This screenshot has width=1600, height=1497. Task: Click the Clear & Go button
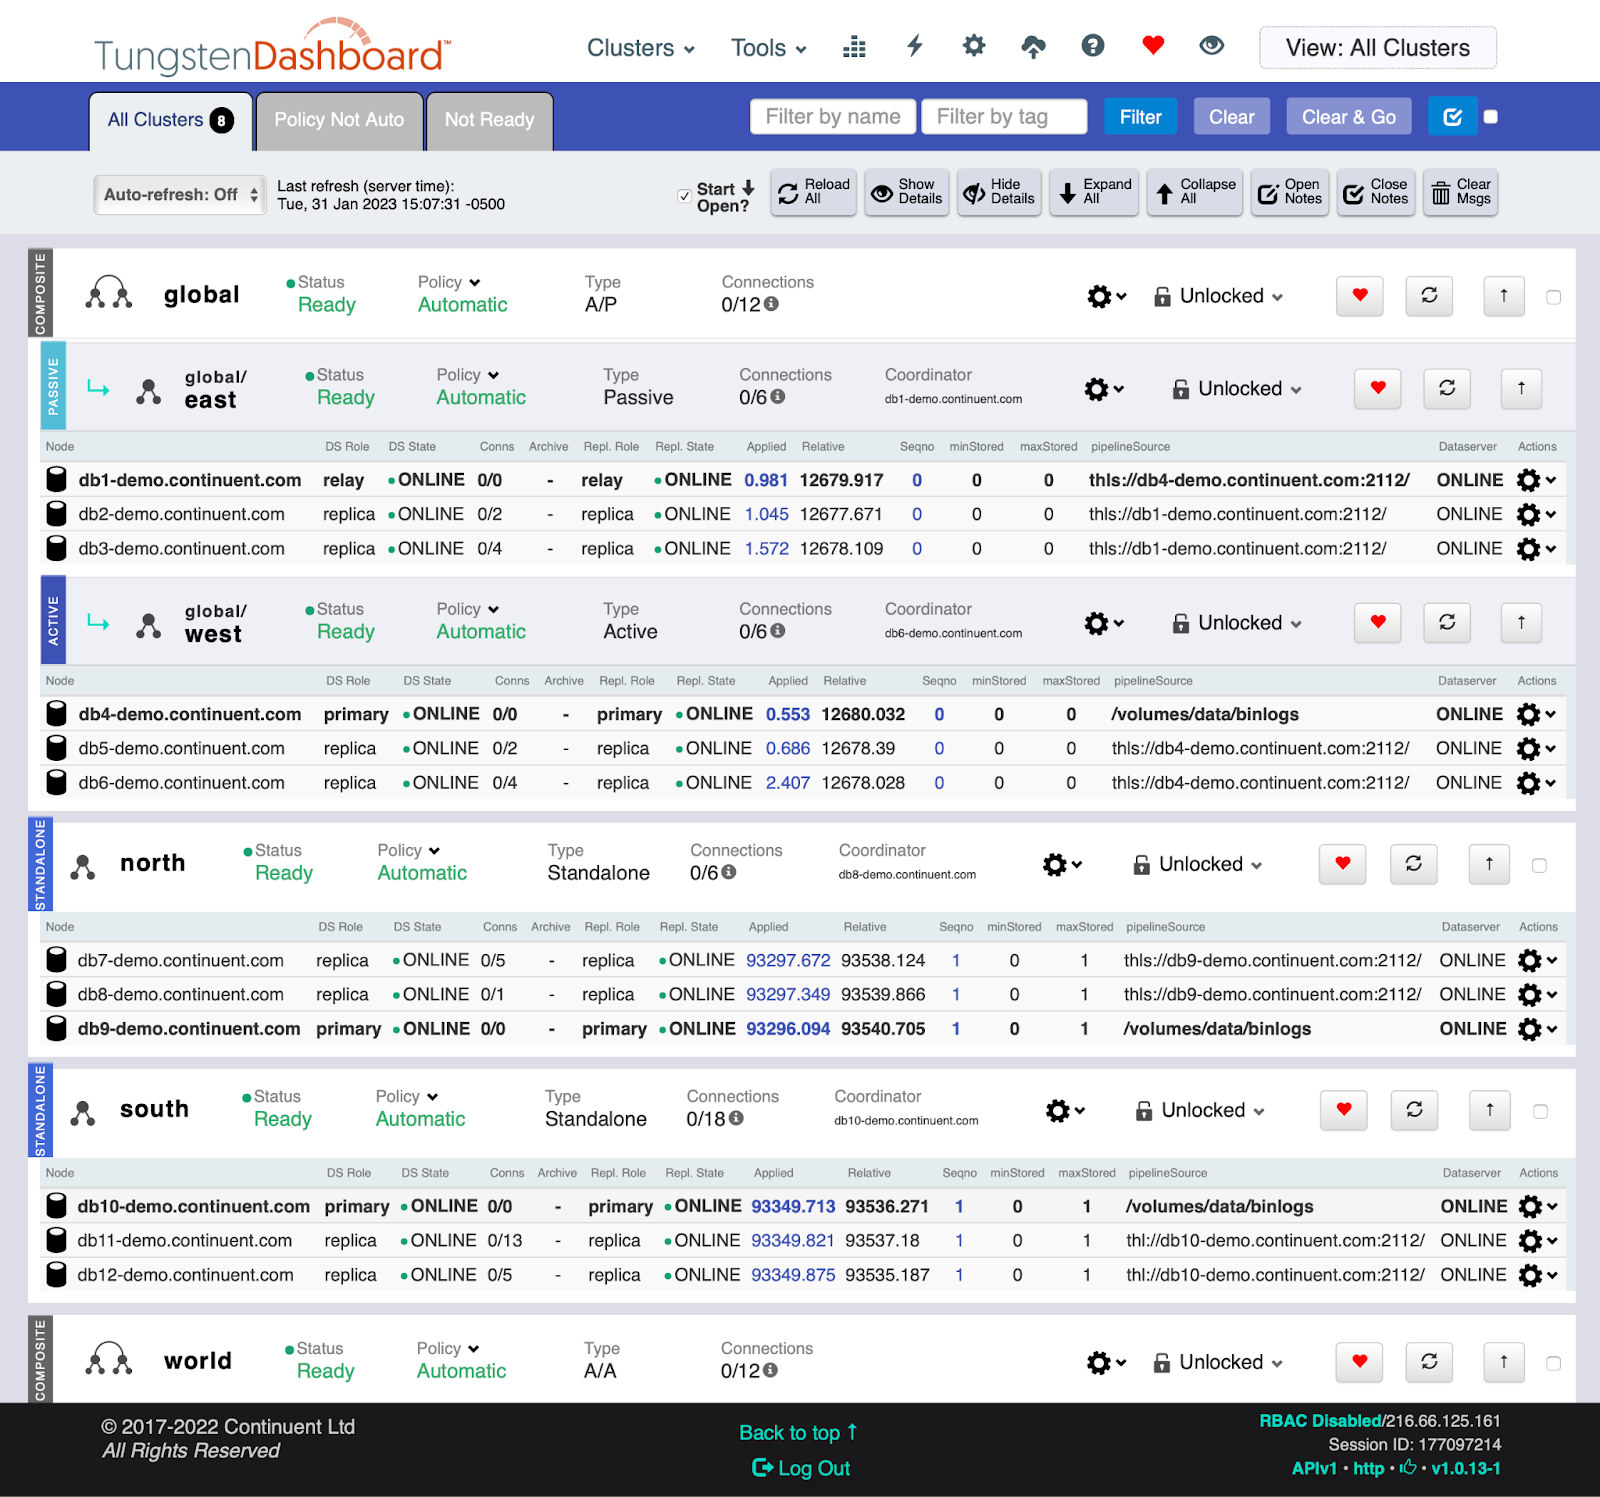click(x=1348, y=117)
